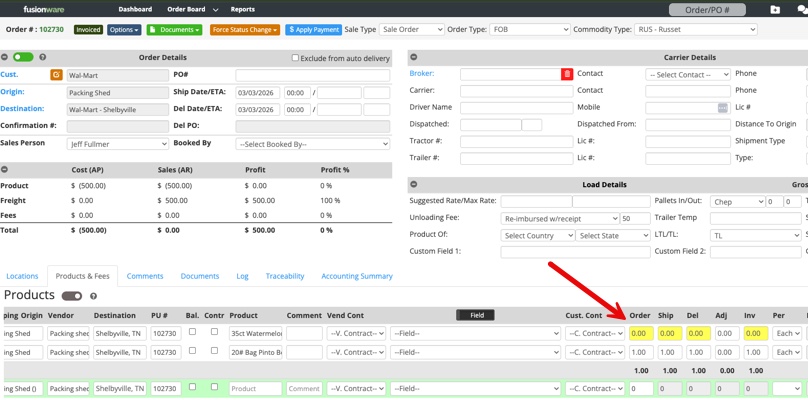Collapse the Order Details section
808x400 pixels.
tap(6, 57)
